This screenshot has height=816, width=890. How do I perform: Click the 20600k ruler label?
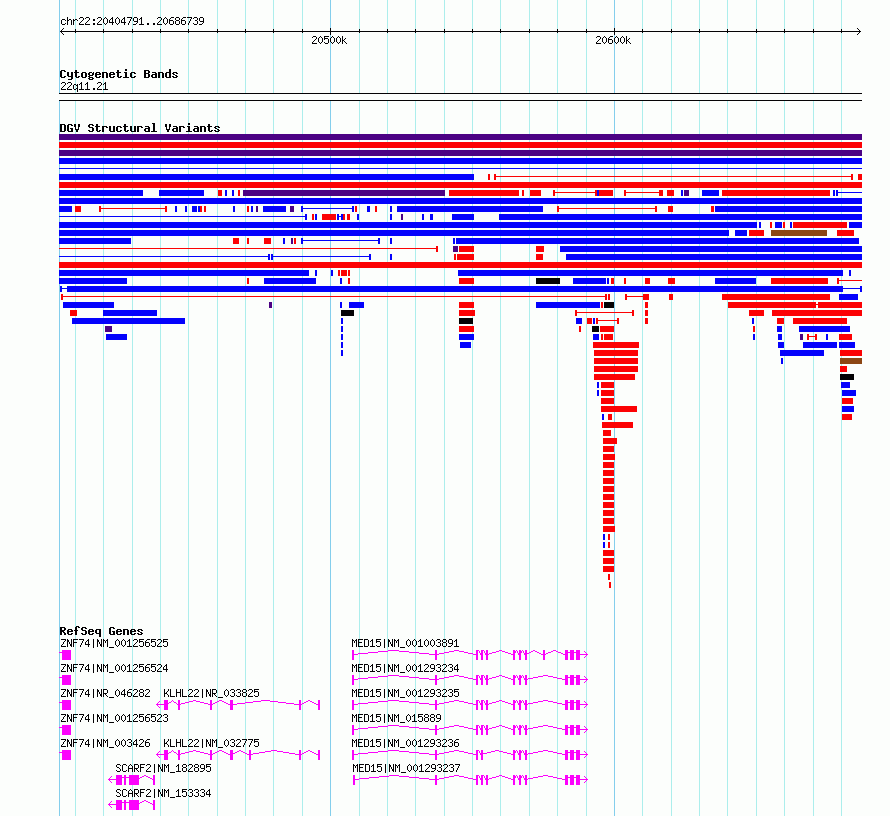[613, 40]
